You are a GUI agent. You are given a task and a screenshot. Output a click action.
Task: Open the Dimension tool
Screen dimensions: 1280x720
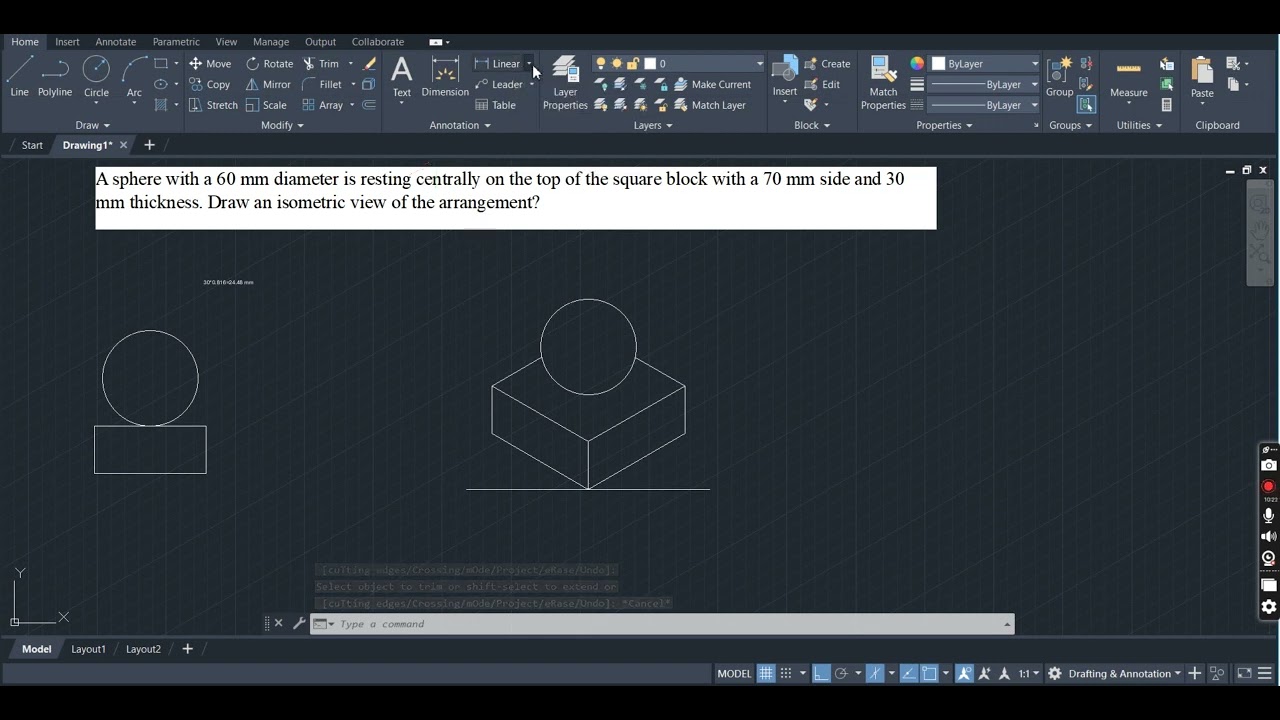445,77
